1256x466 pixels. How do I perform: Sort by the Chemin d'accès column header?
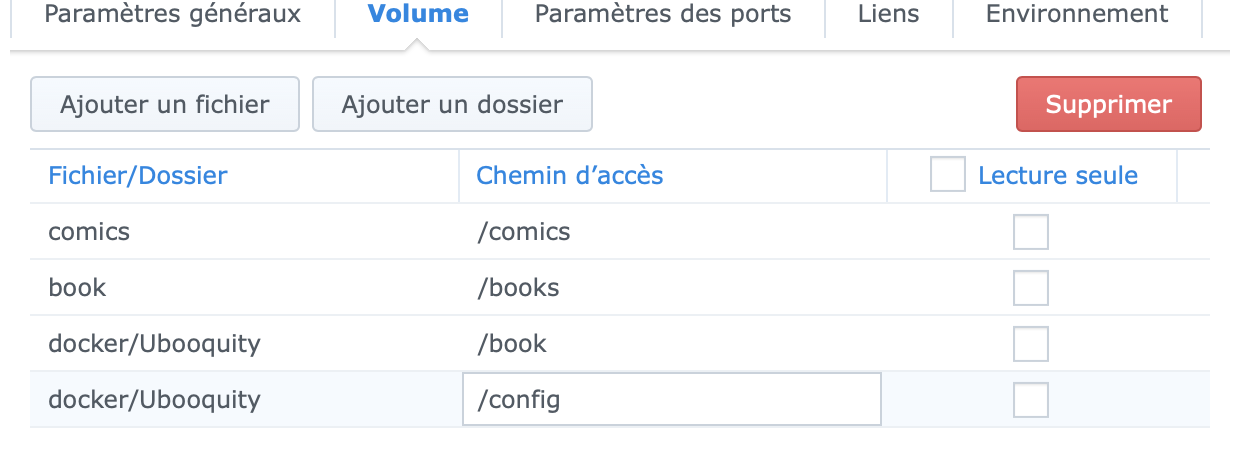tap(570, 176)
